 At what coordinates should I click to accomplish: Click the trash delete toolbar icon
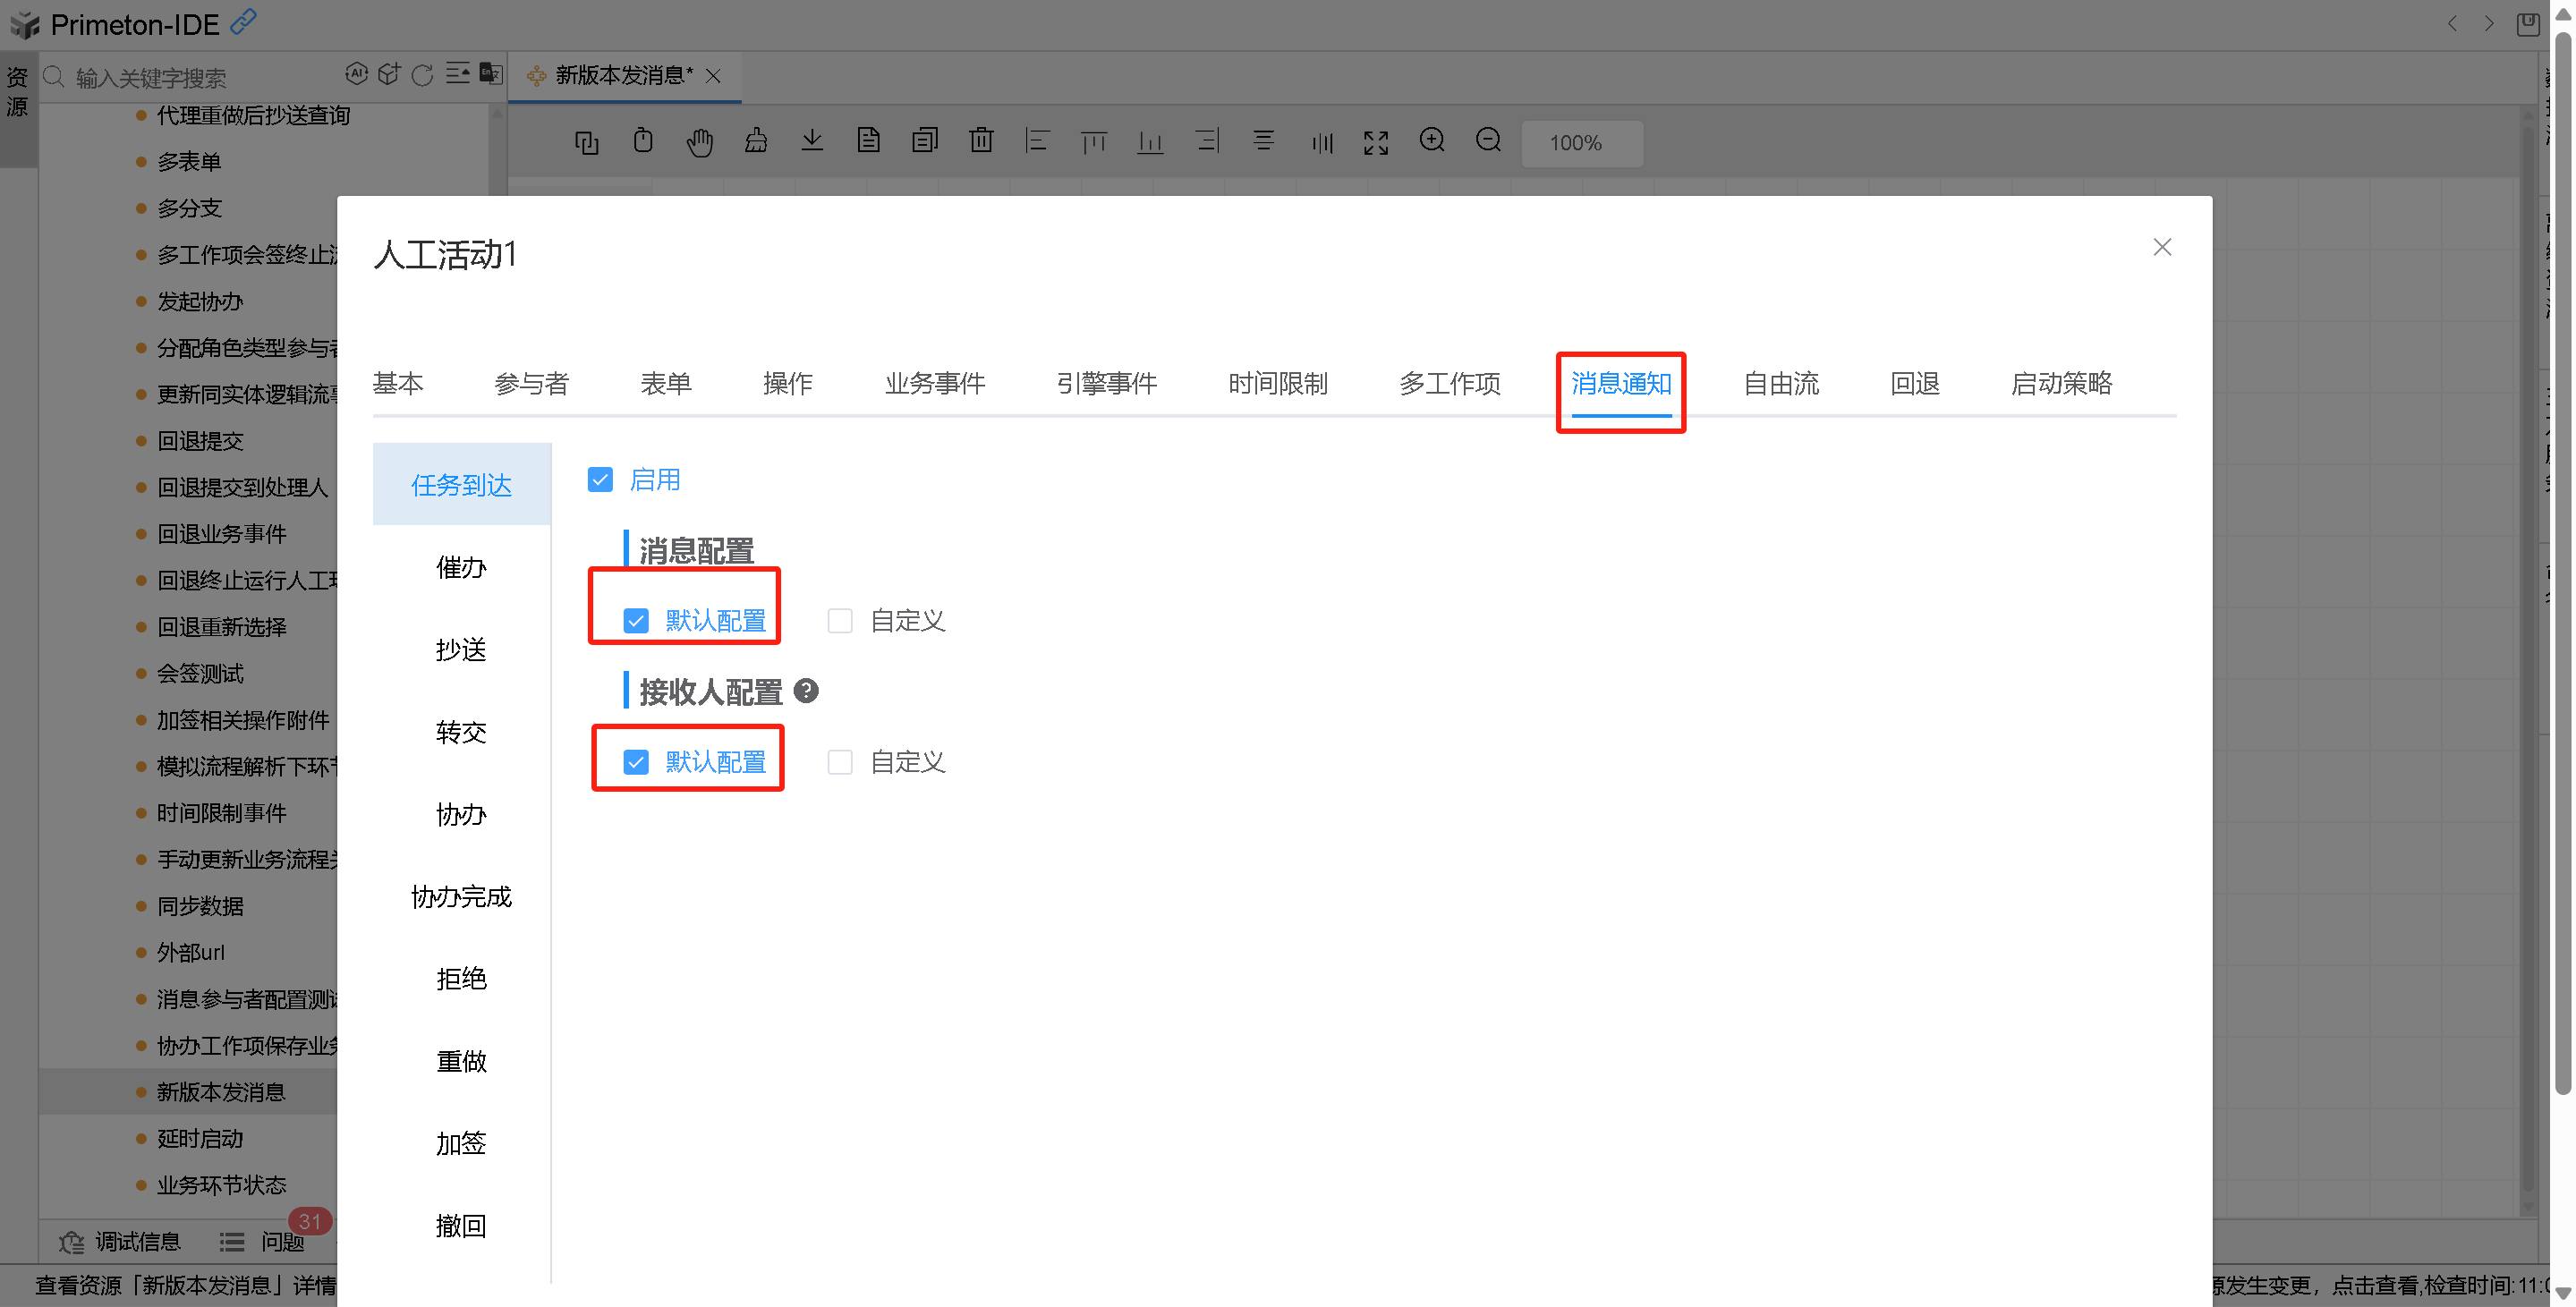(x=981, y=141)
